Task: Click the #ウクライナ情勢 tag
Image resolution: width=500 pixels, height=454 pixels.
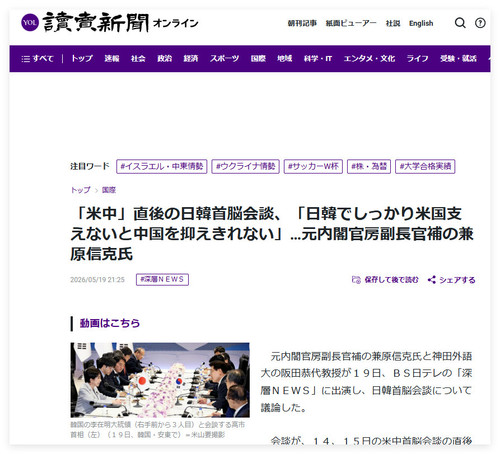Action: [x=245, y=166]
